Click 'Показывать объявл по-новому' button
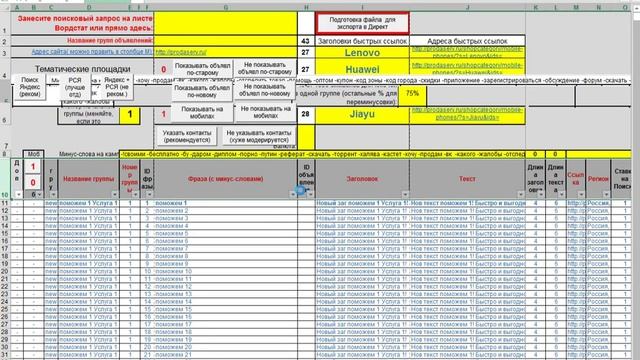This screenshot has width=640, height=360. (x=202, y=91)
